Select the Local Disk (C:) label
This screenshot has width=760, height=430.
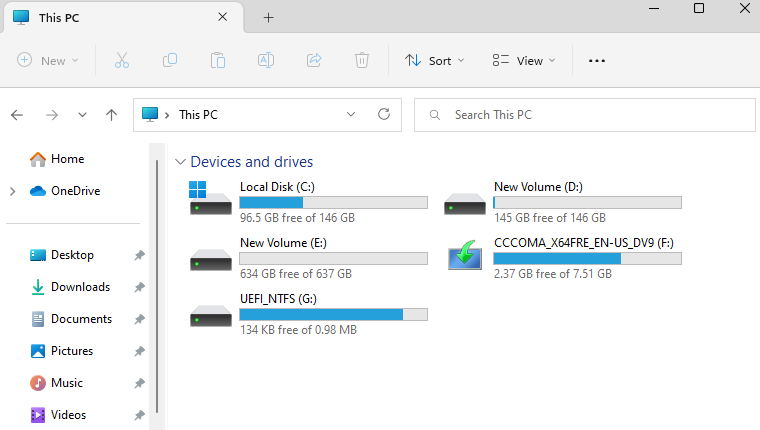[x=277, y=187]
